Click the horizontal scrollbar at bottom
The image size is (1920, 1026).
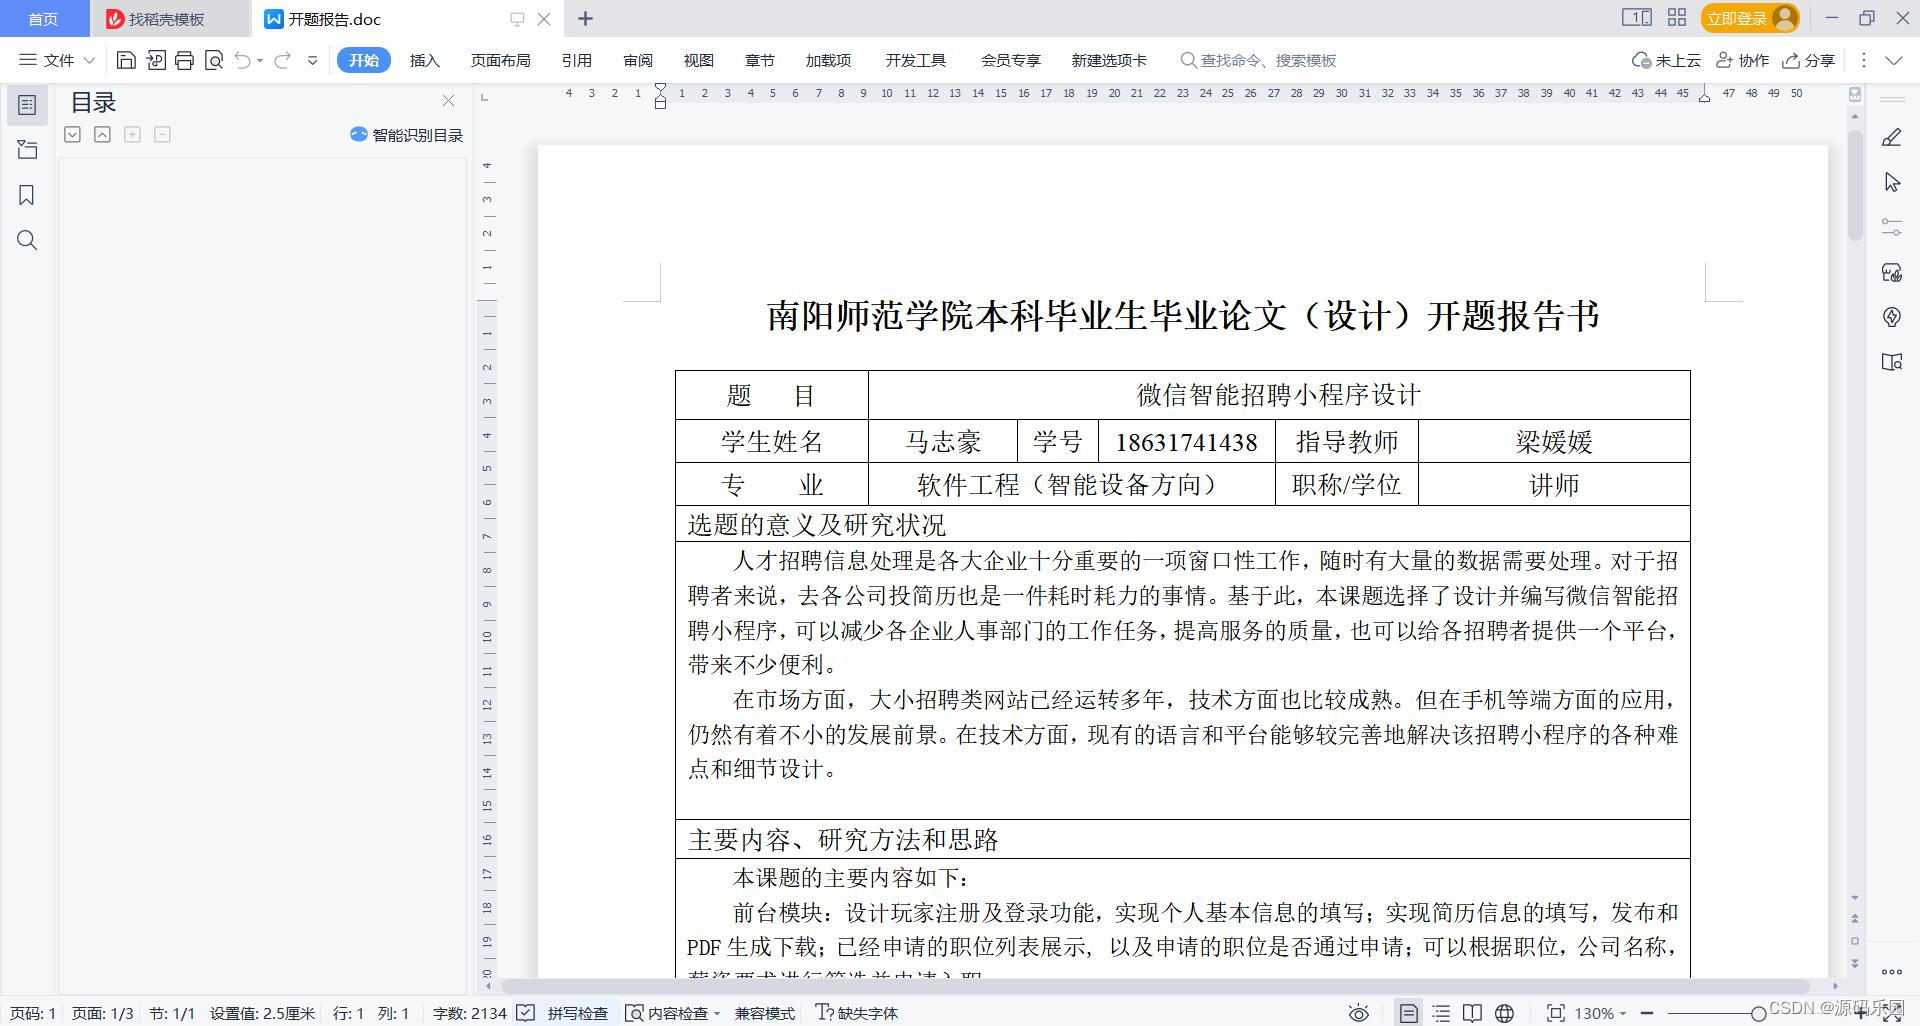click(x=1155, y=986)
